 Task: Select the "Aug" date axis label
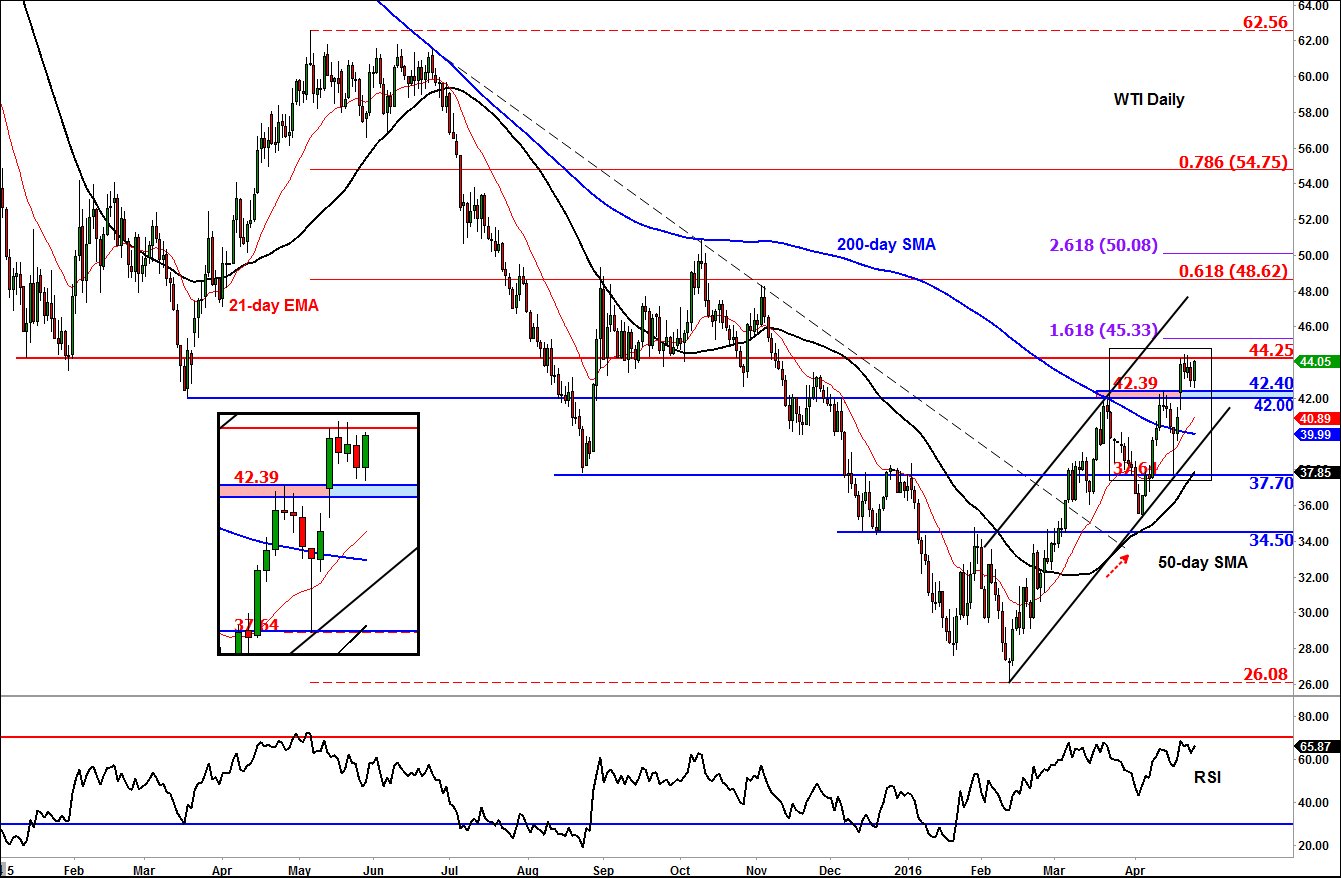[530, 870]
